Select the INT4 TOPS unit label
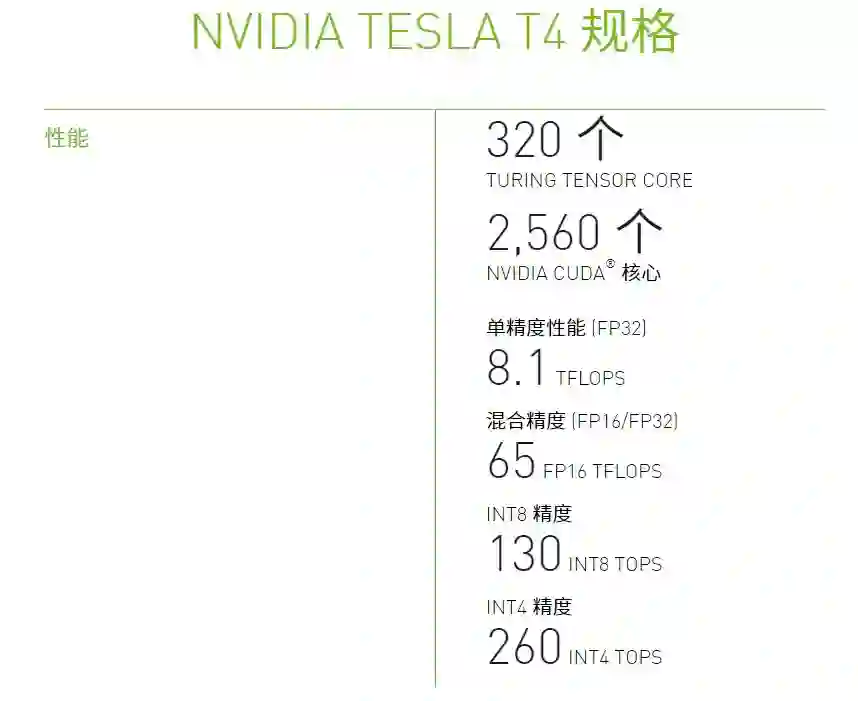Viewport: 858px width, 701px height. tap(615, 657)
